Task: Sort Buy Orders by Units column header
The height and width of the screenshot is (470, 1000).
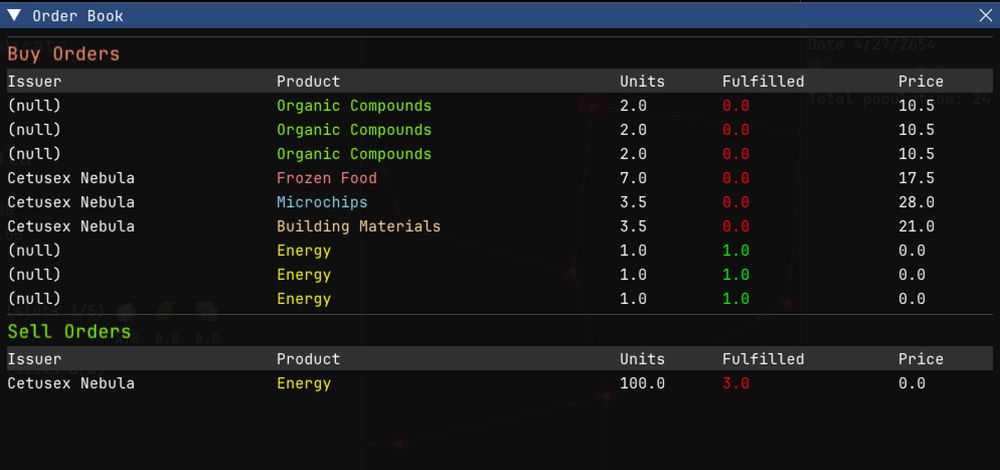Action: pos(642,82)
